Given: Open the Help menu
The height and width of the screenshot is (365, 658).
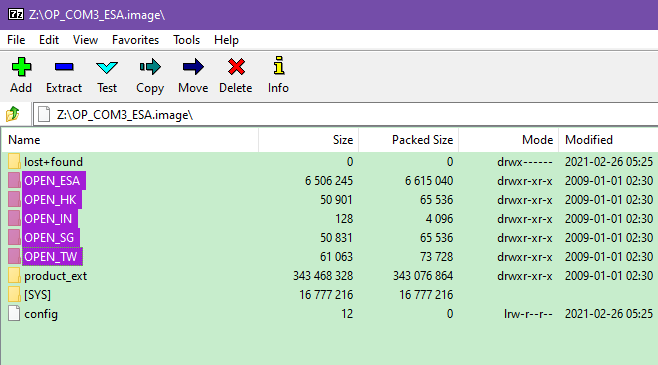Looking at the screenshot, I should [x=226, y=40].
